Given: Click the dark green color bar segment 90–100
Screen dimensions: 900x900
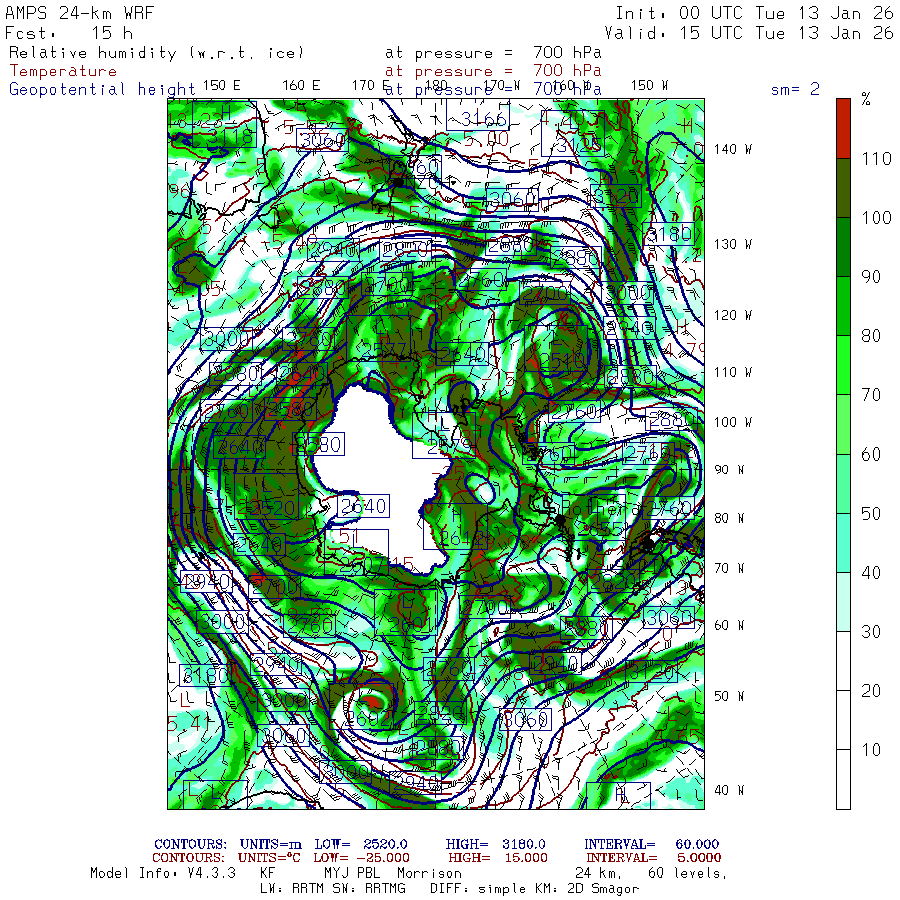Looking at the screenshot, I should (x=843, y=247).
